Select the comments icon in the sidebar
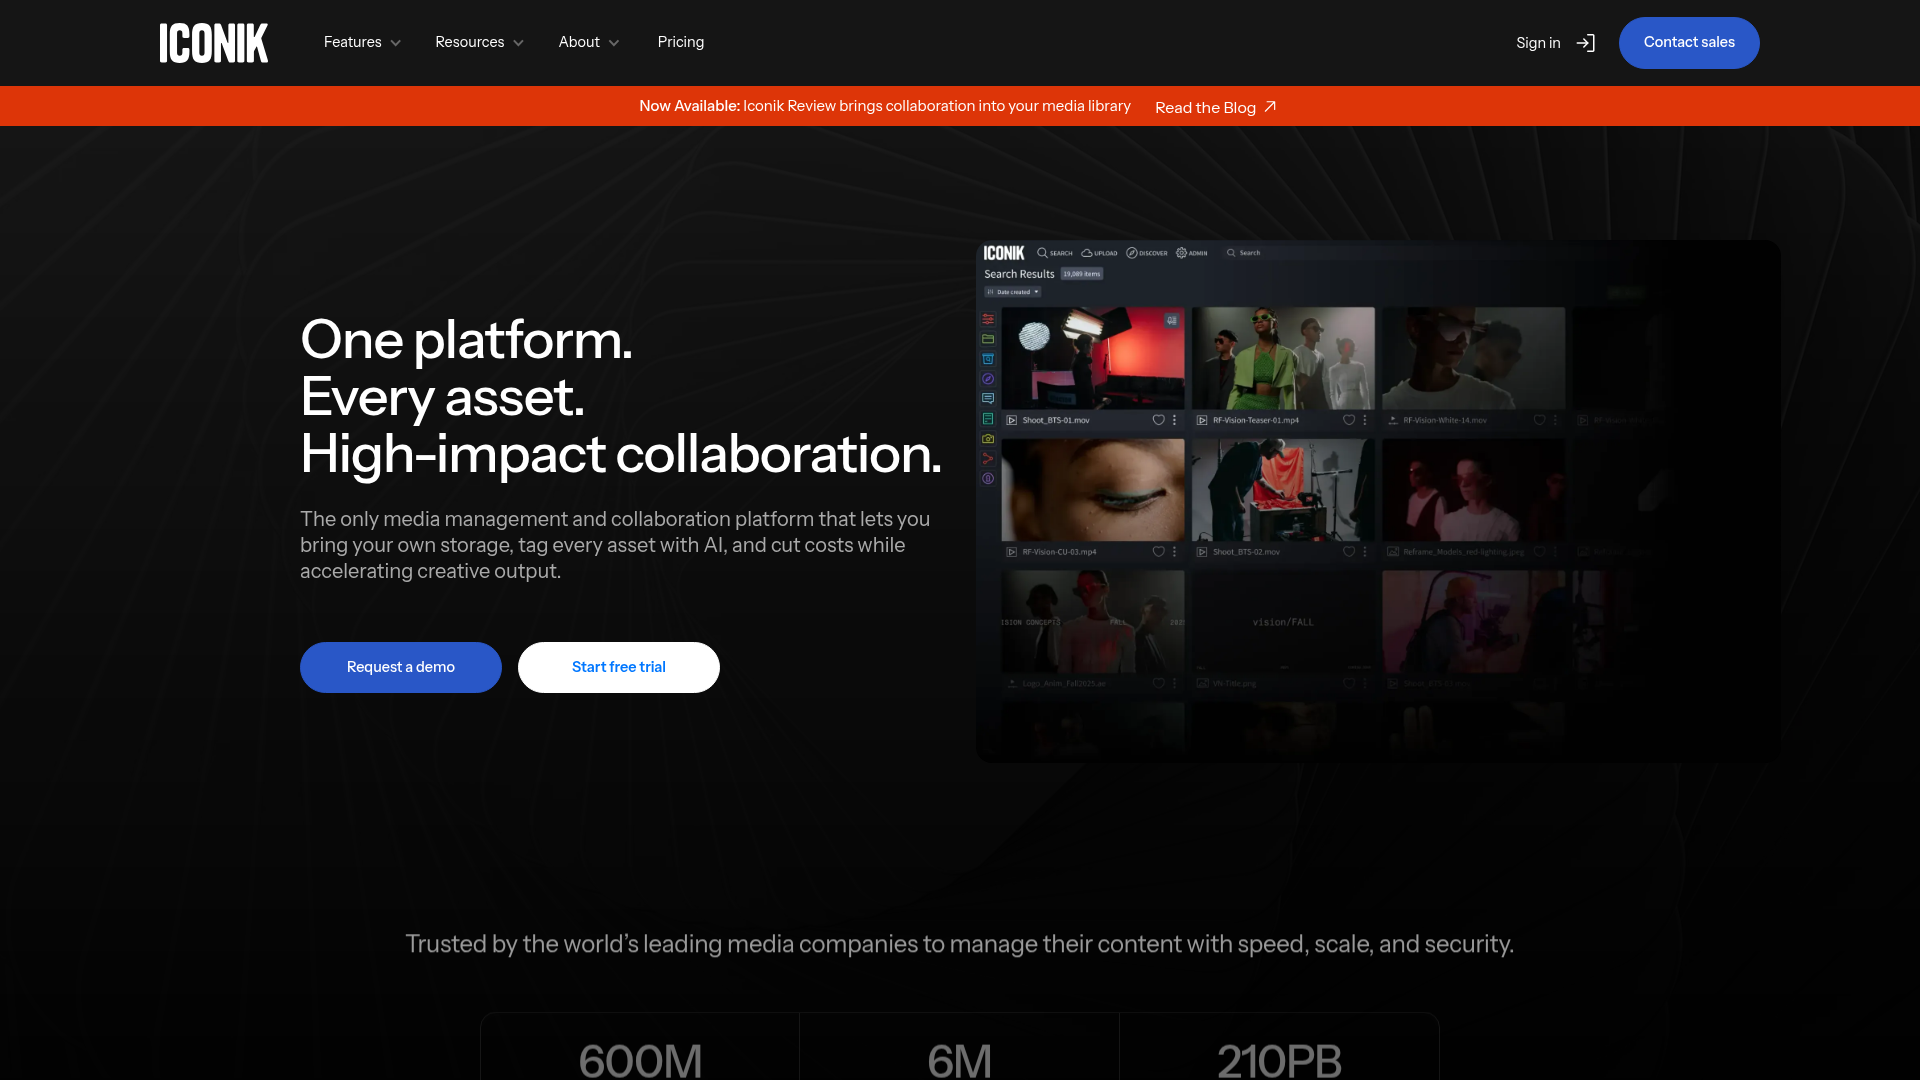 point(988,398)
